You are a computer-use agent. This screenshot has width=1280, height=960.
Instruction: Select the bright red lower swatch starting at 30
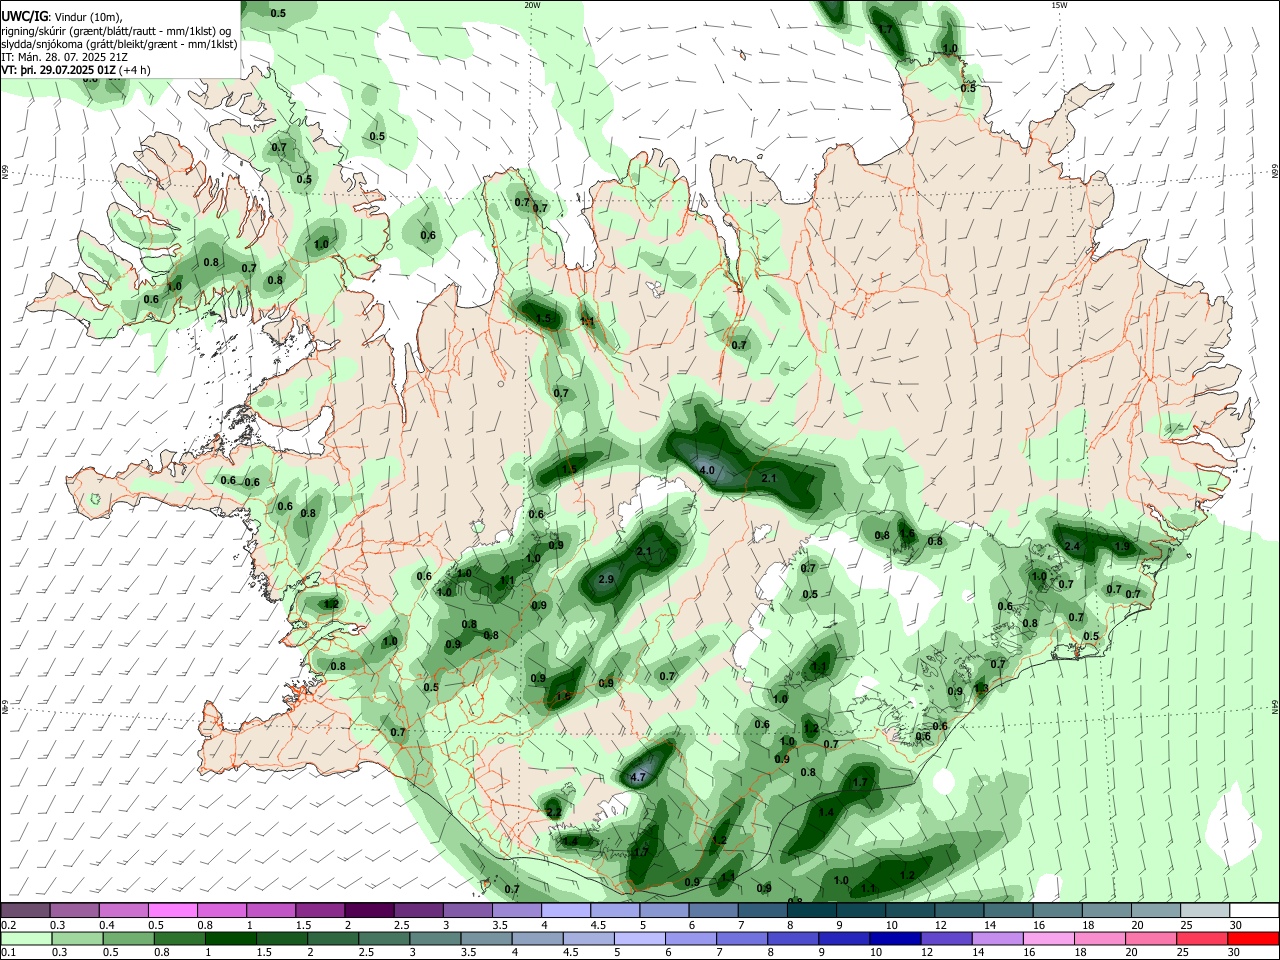tap(1253, 938)
